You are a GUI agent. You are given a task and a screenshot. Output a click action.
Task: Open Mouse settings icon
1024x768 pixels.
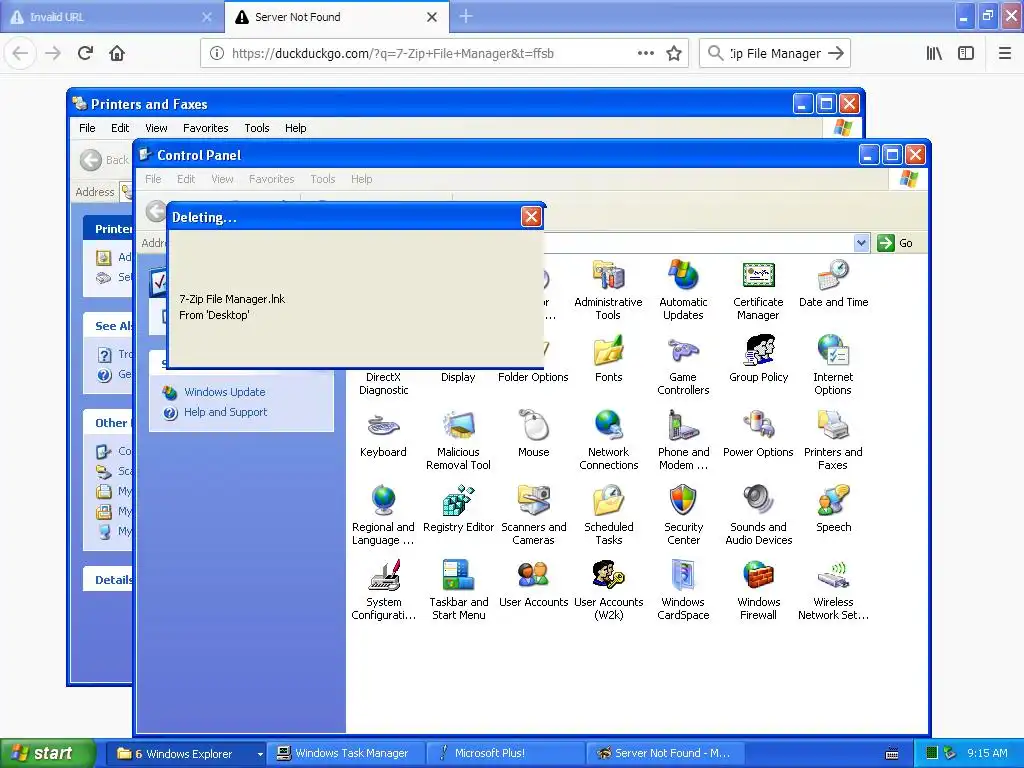tap(533, 434)
